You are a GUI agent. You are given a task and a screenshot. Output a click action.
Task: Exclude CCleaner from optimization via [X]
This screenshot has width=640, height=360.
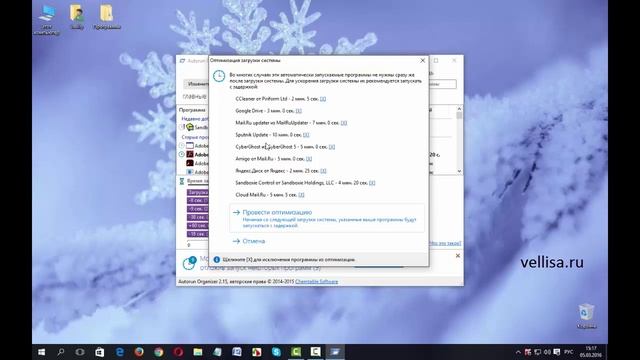(x=323, y=99)
